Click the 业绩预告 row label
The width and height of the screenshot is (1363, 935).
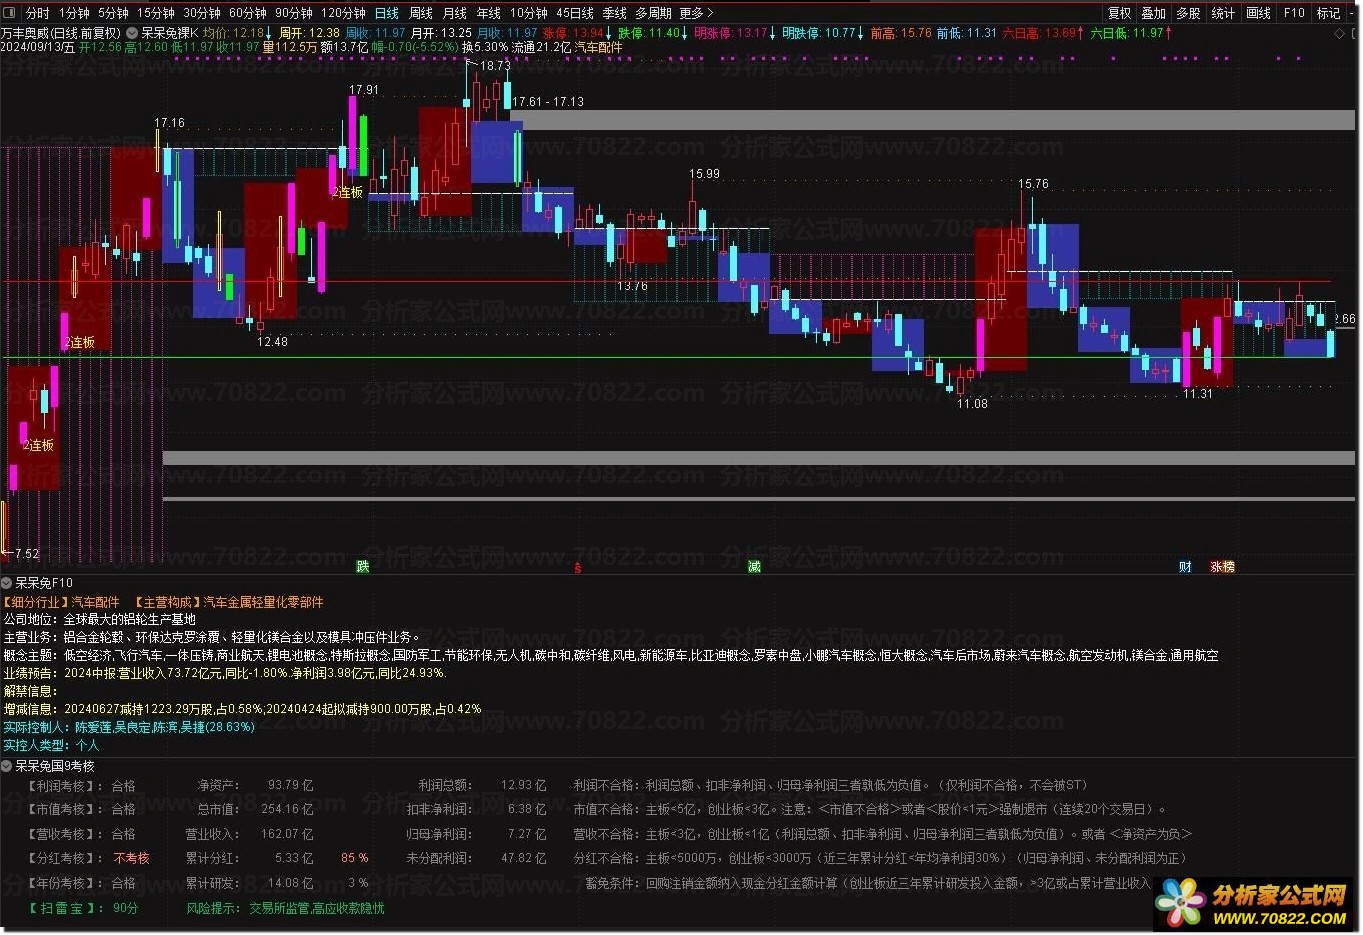pyautogui.click(x=30, y=673)
